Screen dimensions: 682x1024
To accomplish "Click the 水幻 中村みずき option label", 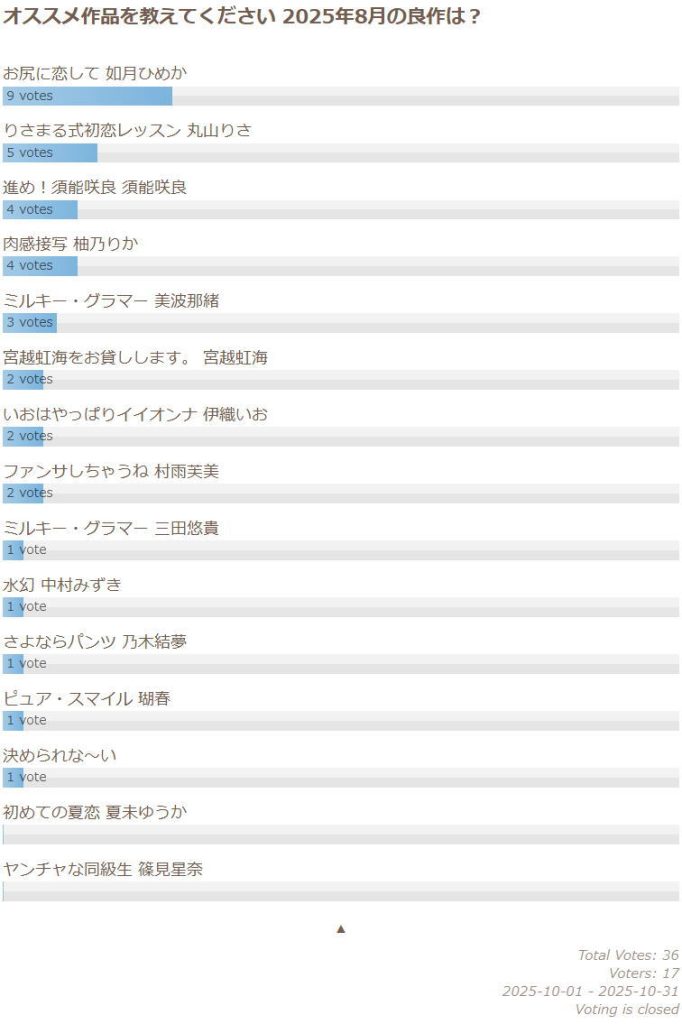I will pyautogui.click(x=62, y=585).
